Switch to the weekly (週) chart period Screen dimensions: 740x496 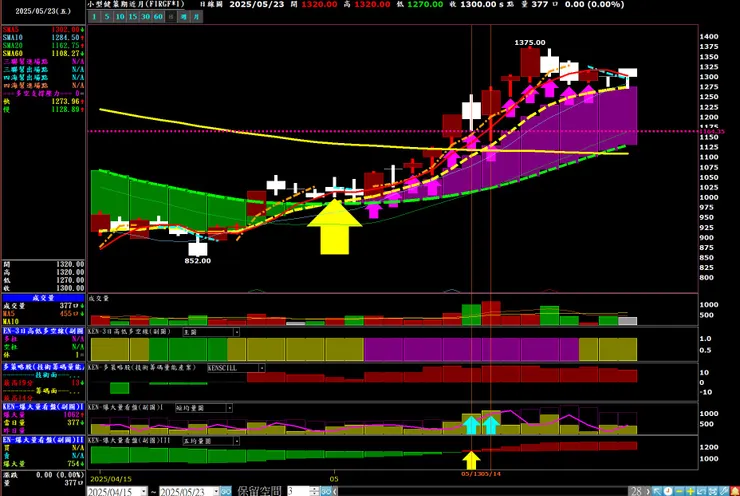click(x=184, y=17)
